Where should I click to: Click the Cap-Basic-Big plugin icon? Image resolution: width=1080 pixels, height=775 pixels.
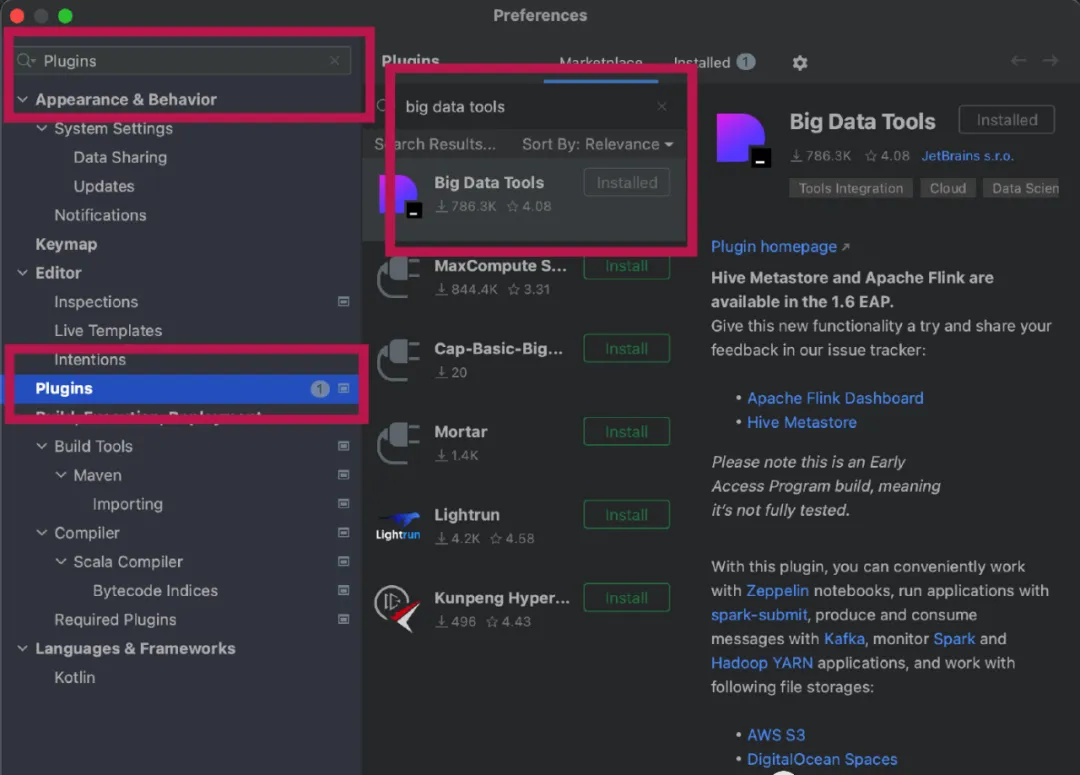coord(399,360)
